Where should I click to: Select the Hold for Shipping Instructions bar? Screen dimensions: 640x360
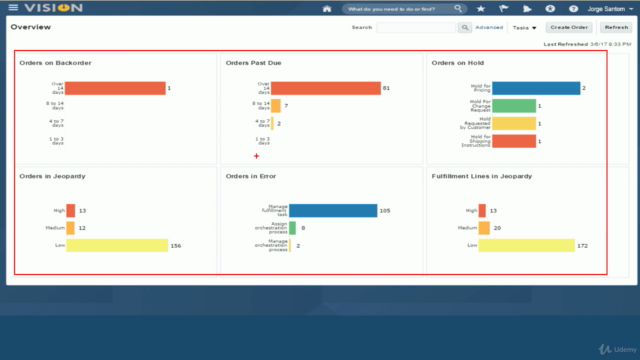tap(514, 141)
